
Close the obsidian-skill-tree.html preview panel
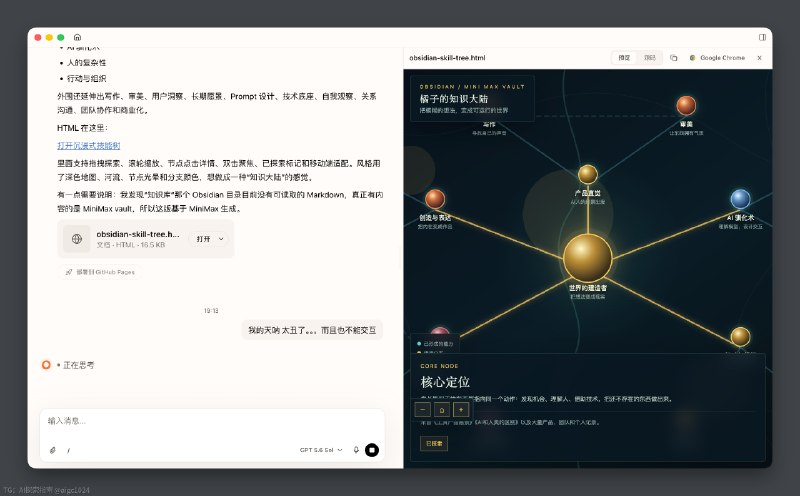point(760,58)
